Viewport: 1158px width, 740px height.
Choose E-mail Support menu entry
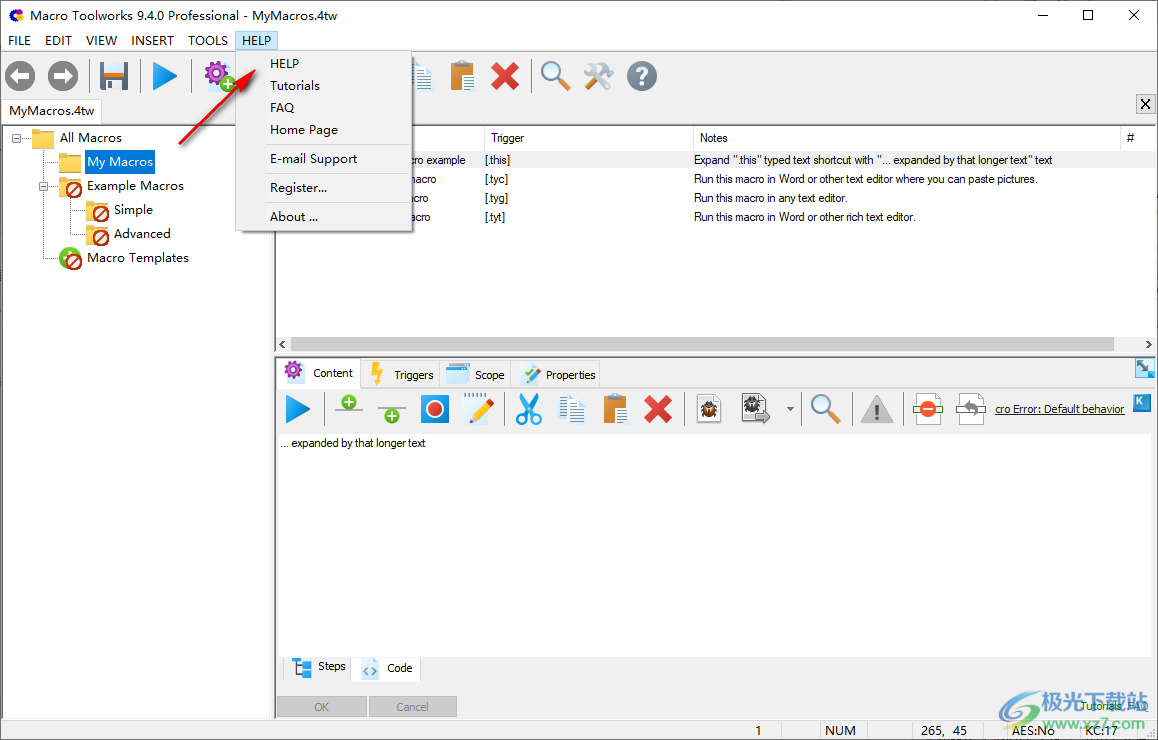pos(323,159)
